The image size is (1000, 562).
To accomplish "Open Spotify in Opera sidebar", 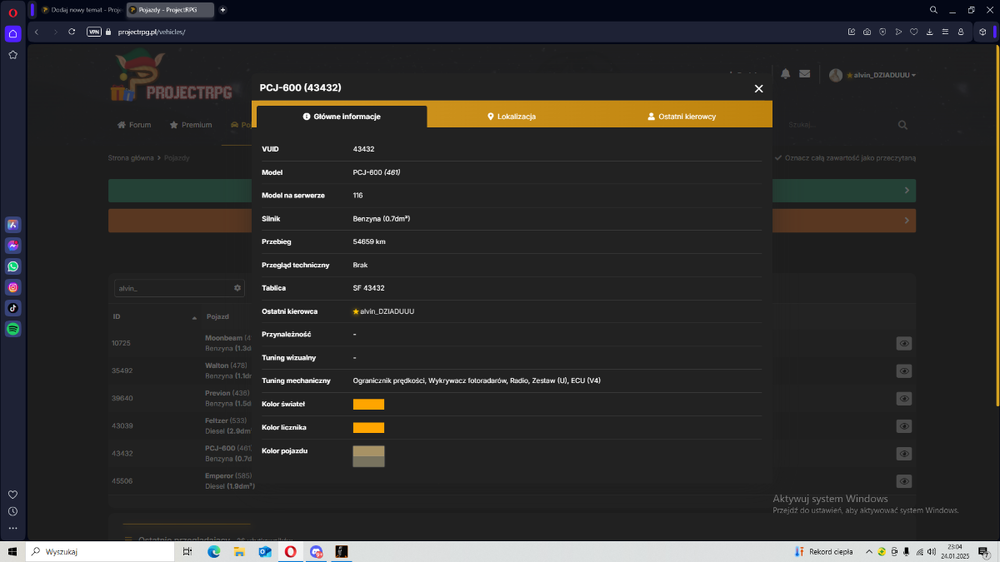I will (x=13, y=329).
